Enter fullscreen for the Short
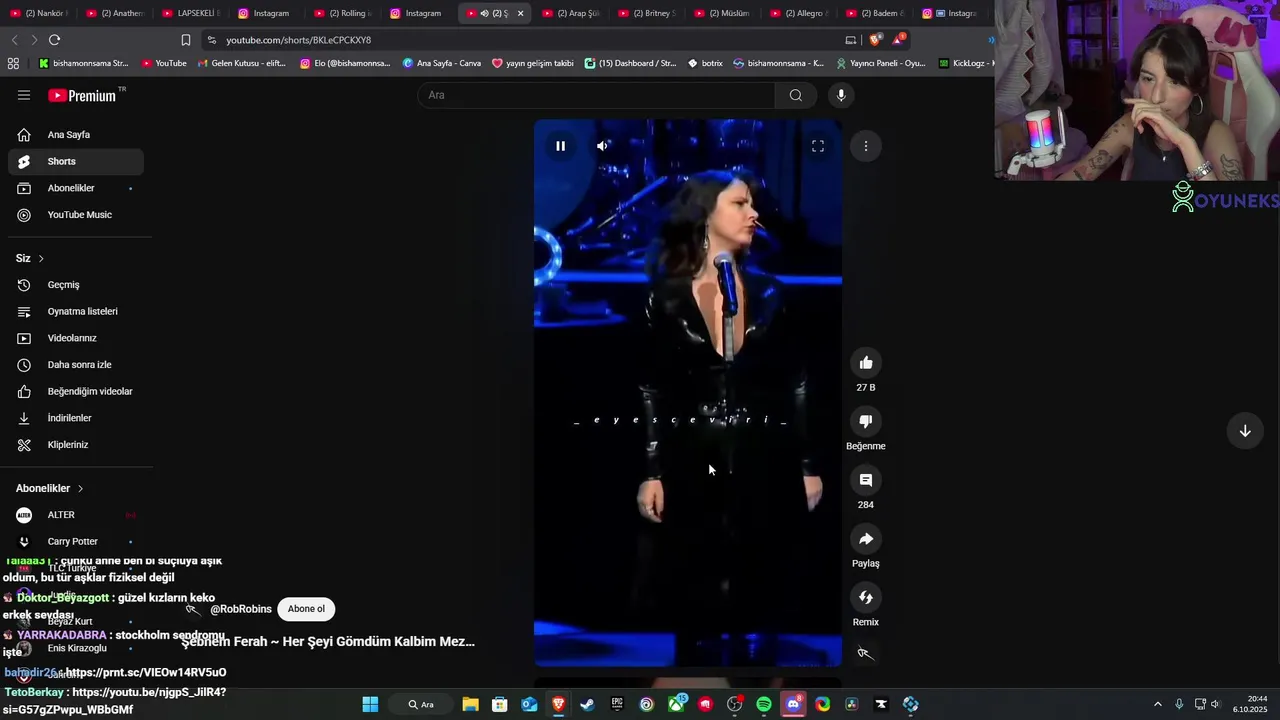 click(818, 146)
